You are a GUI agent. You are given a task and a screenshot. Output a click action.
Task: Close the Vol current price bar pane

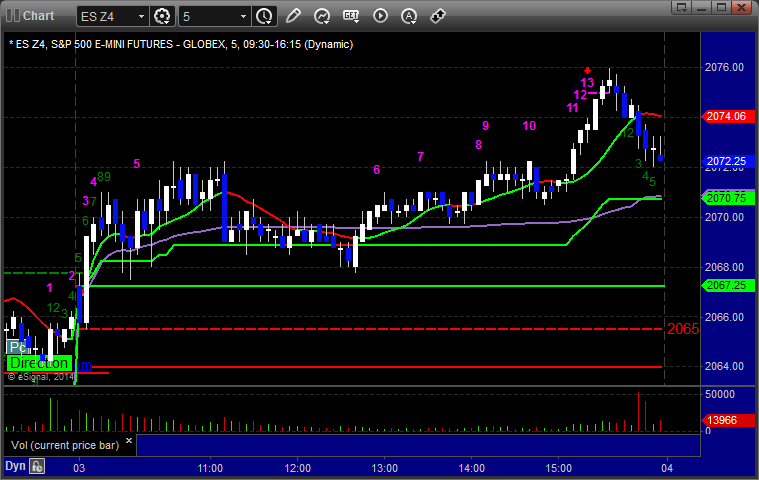129,441
